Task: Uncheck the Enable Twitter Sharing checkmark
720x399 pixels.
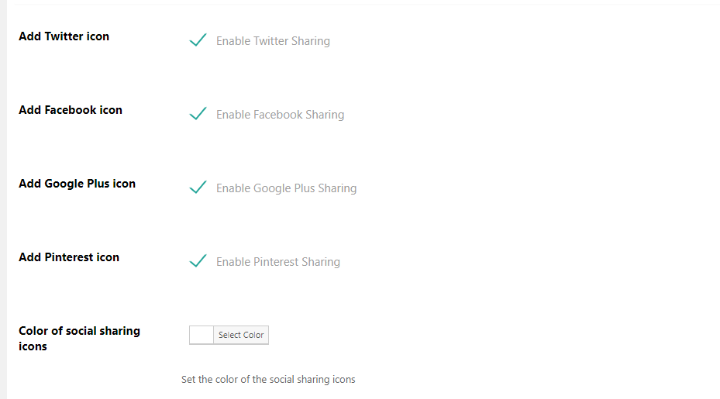Action: tap(198, 40)
